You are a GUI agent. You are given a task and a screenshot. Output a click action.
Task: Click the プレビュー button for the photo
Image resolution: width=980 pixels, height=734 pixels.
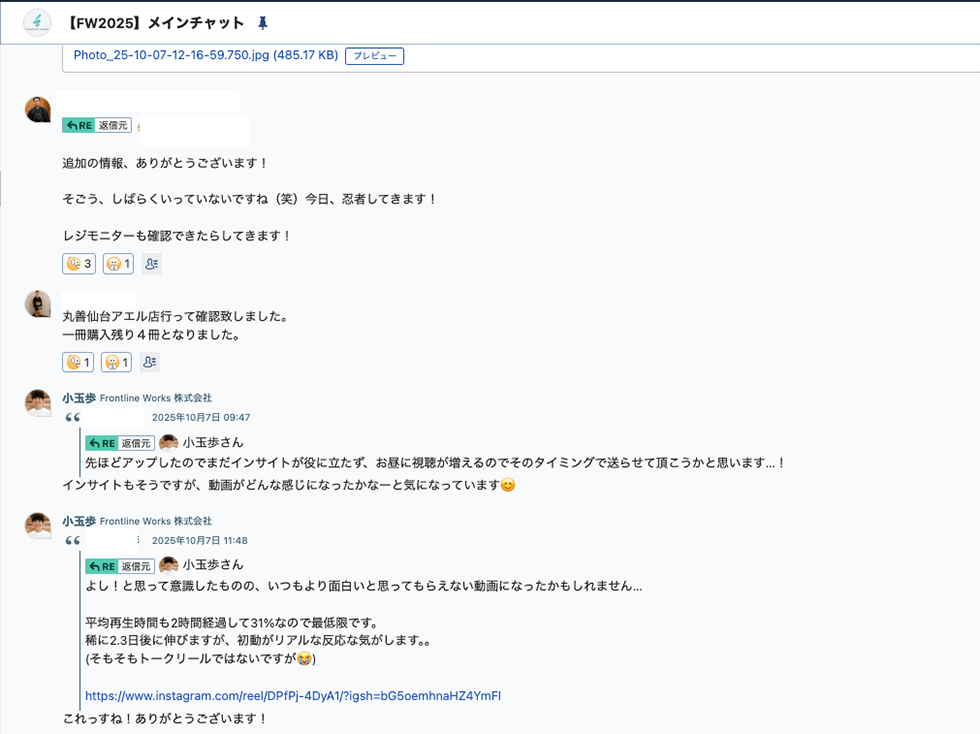[374, 56]
